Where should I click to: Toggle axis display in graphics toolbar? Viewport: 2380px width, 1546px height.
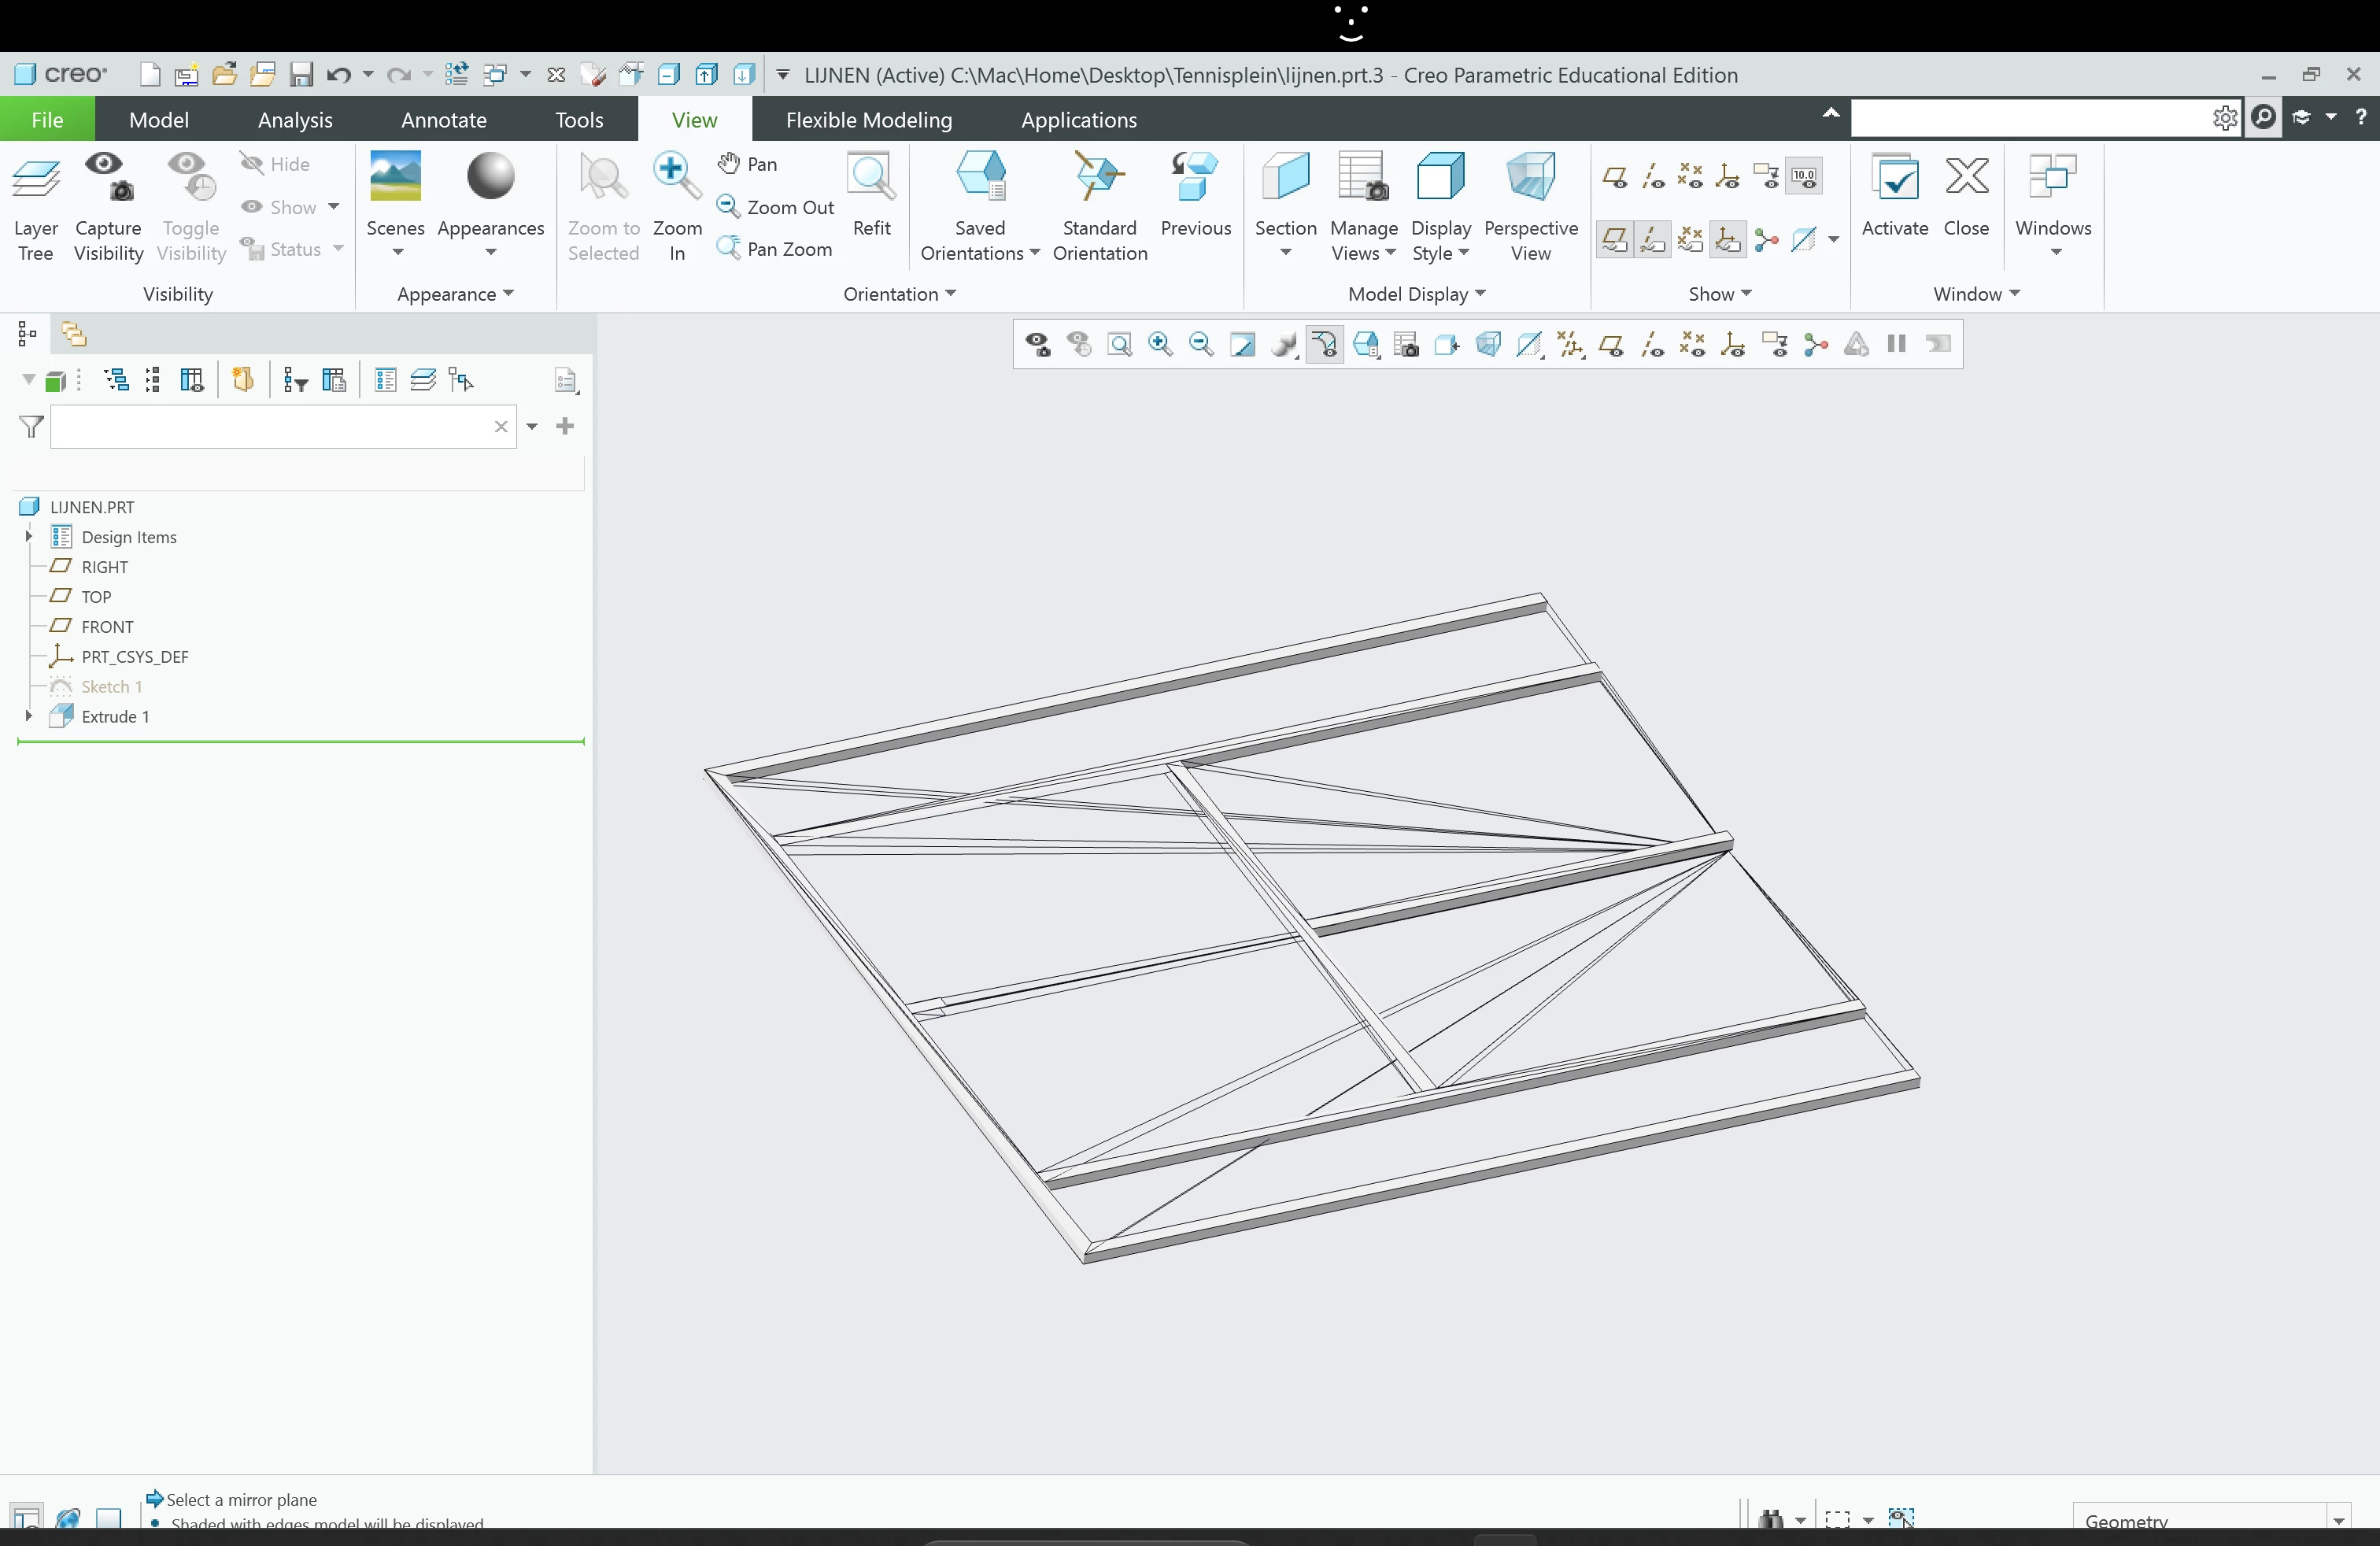[x=1652, y=345]
